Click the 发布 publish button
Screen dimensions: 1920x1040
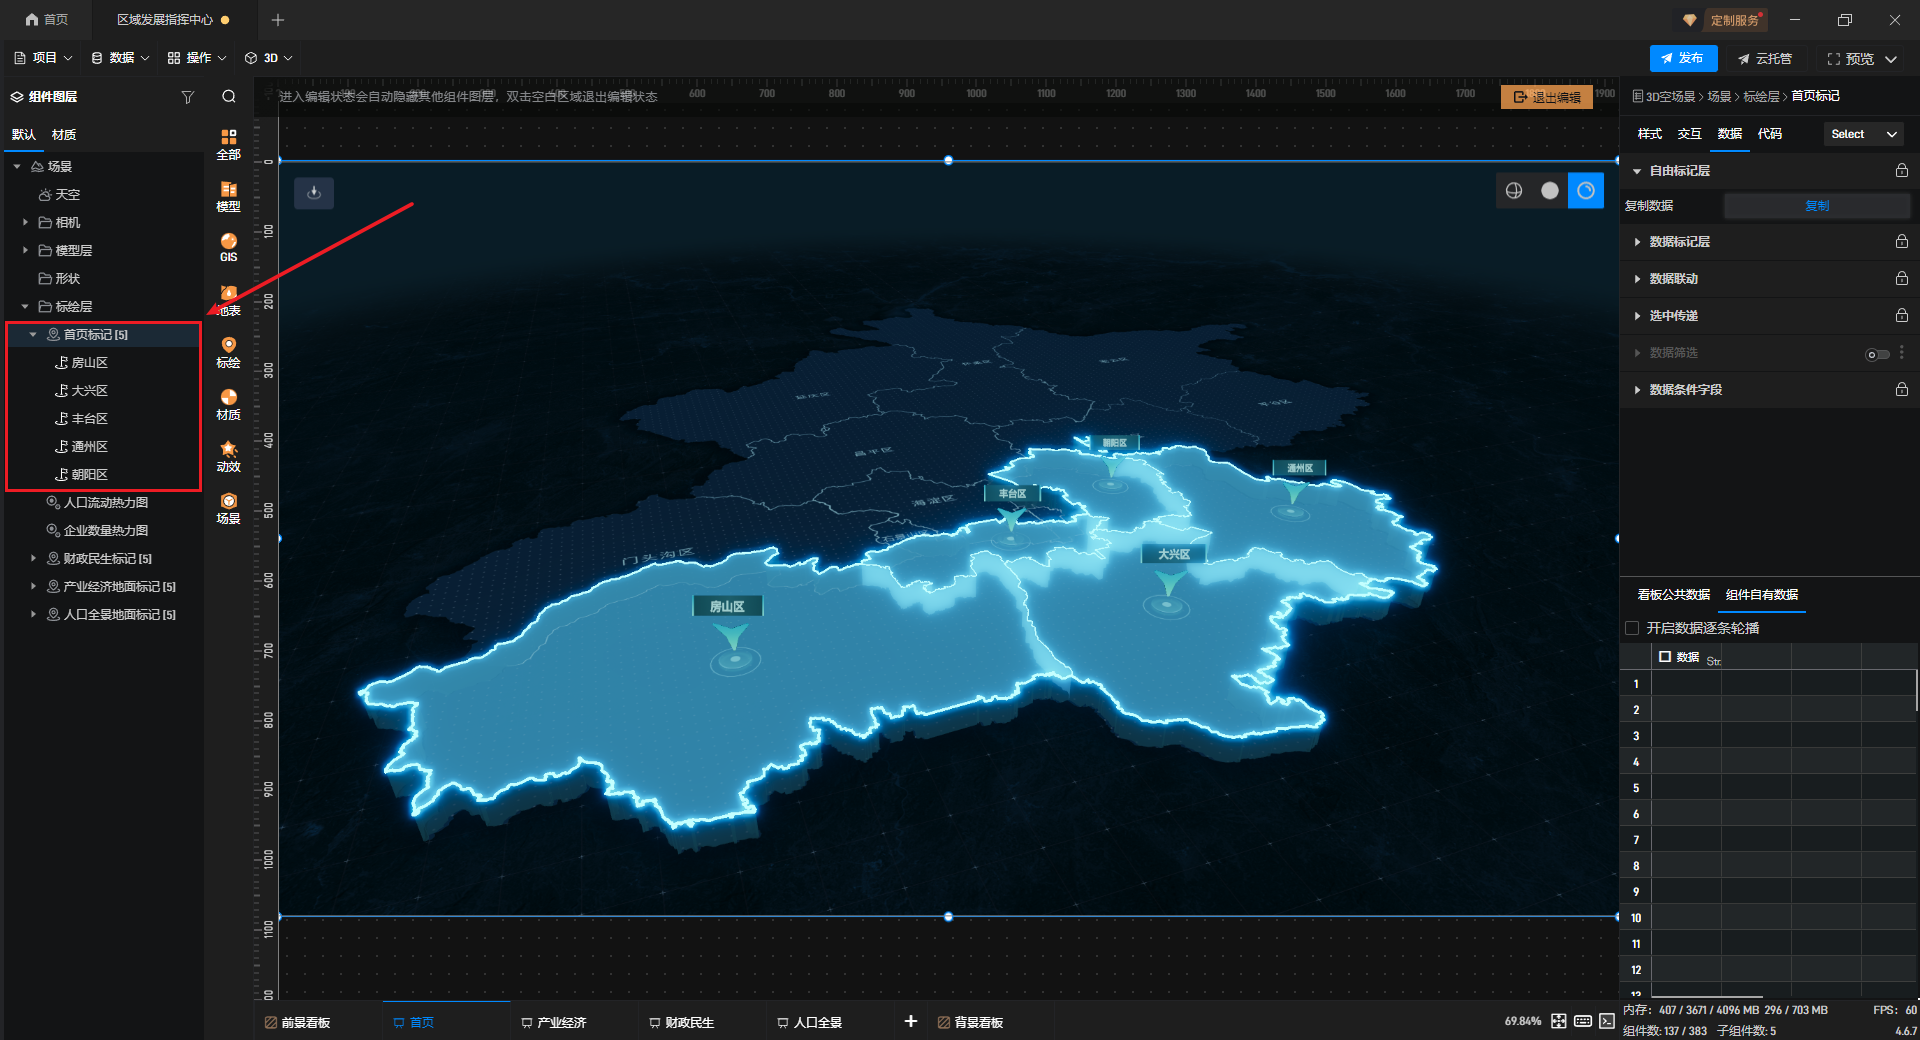1683,59
